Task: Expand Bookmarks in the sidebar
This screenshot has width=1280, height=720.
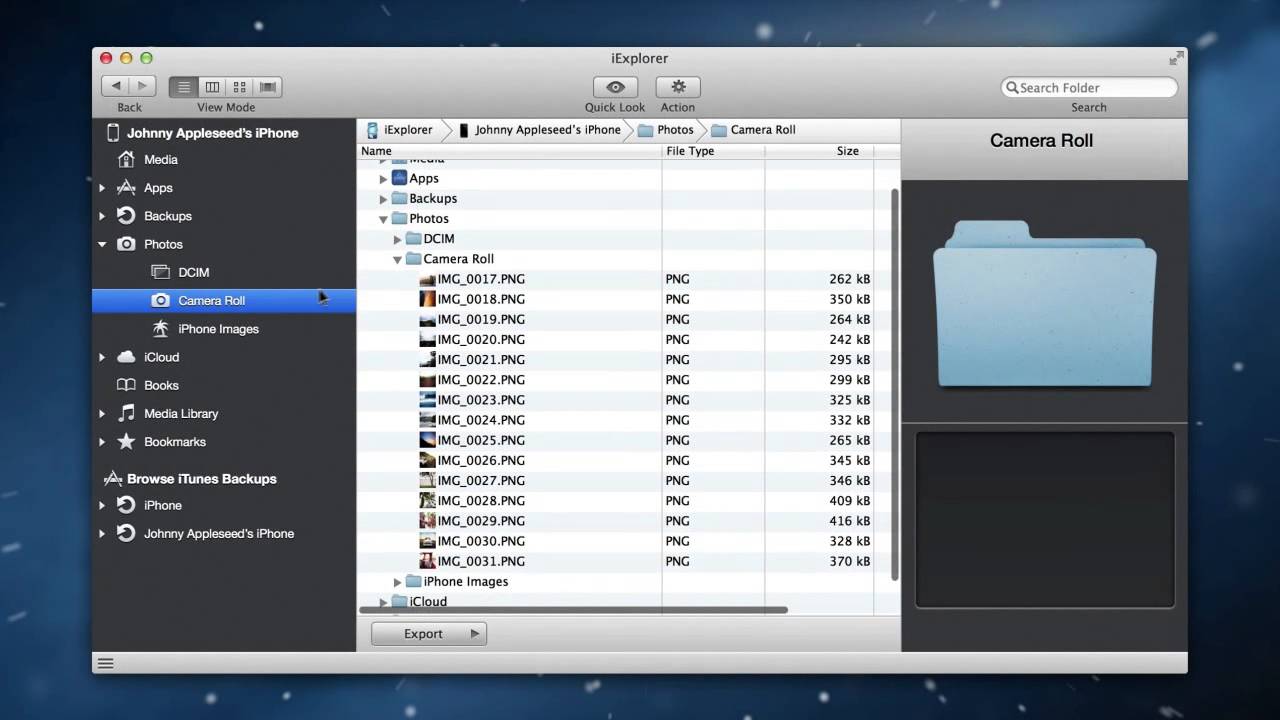Action: coord(102,441)
